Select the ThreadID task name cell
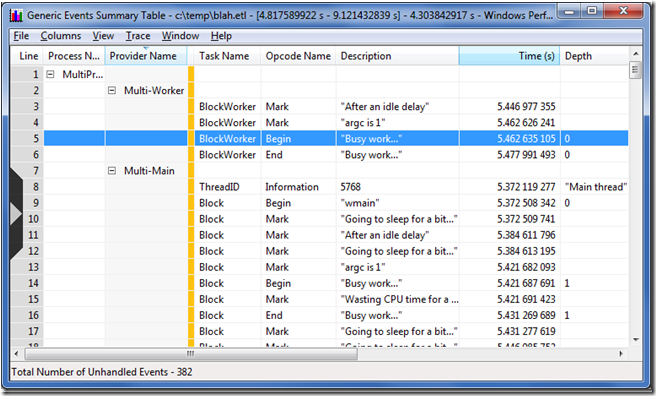 click(x=219, y=187)
